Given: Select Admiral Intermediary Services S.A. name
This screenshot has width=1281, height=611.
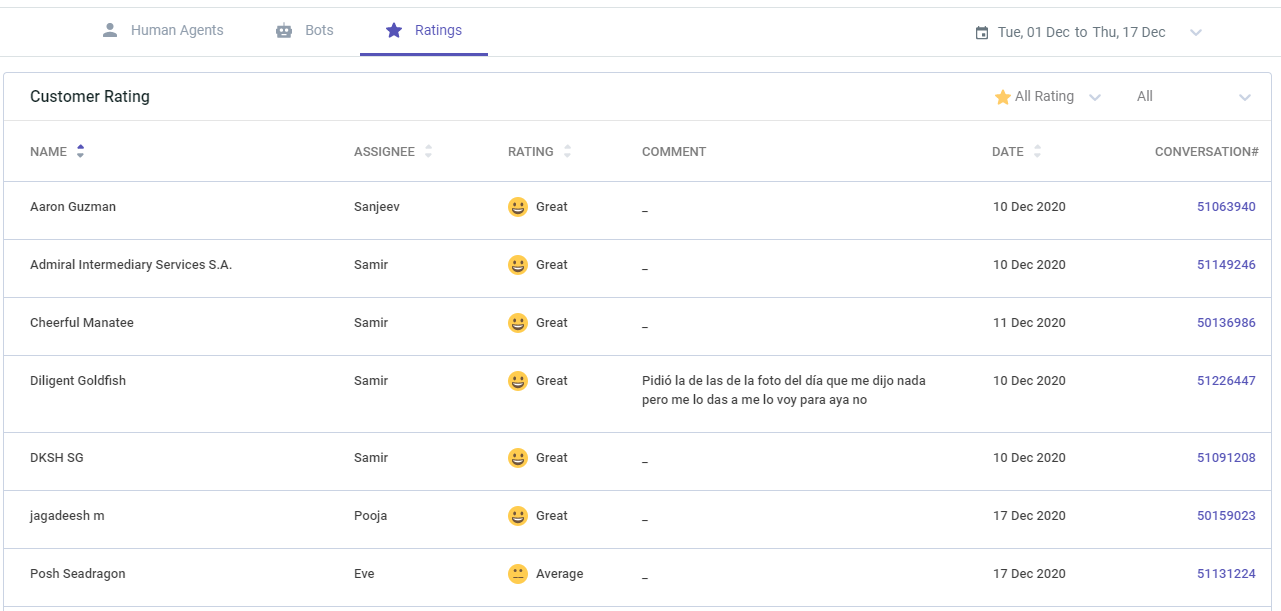Looking at the screenshot, I should click(x=131, y=265).
